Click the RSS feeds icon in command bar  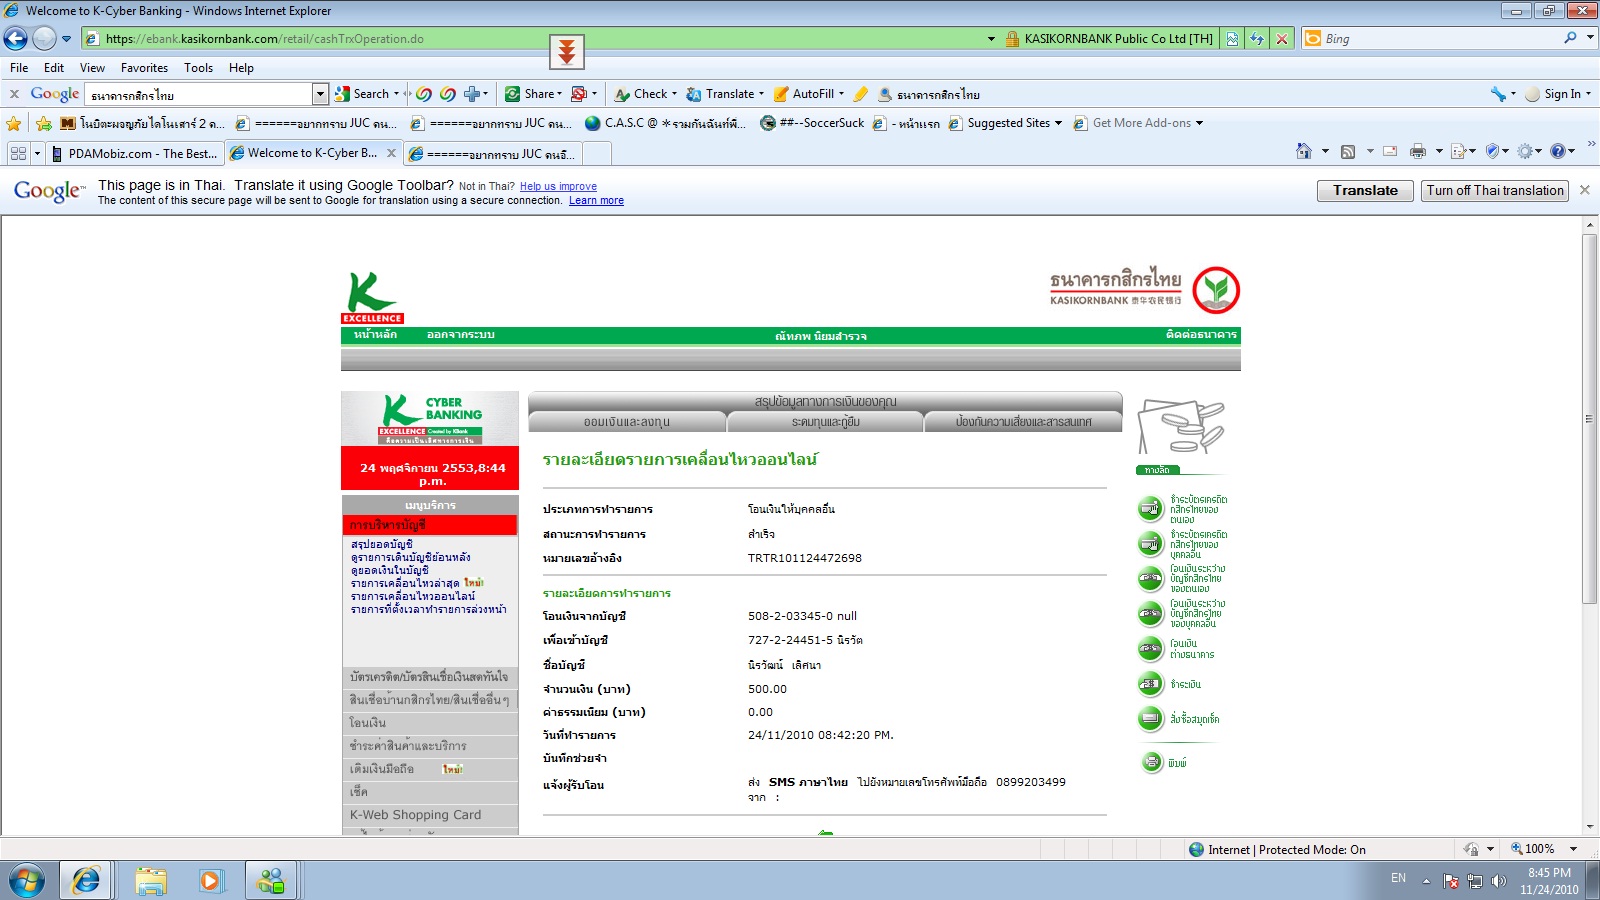1348,152
